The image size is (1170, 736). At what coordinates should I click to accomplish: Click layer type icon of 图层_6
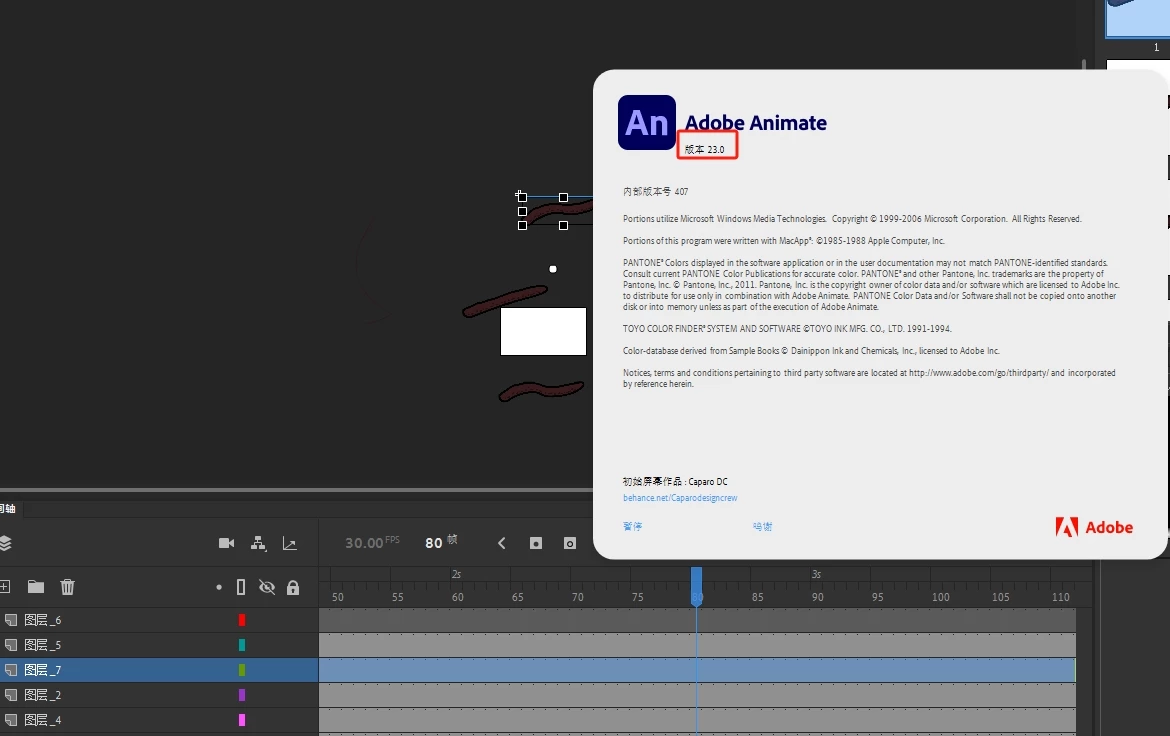[x=10, y=620]
